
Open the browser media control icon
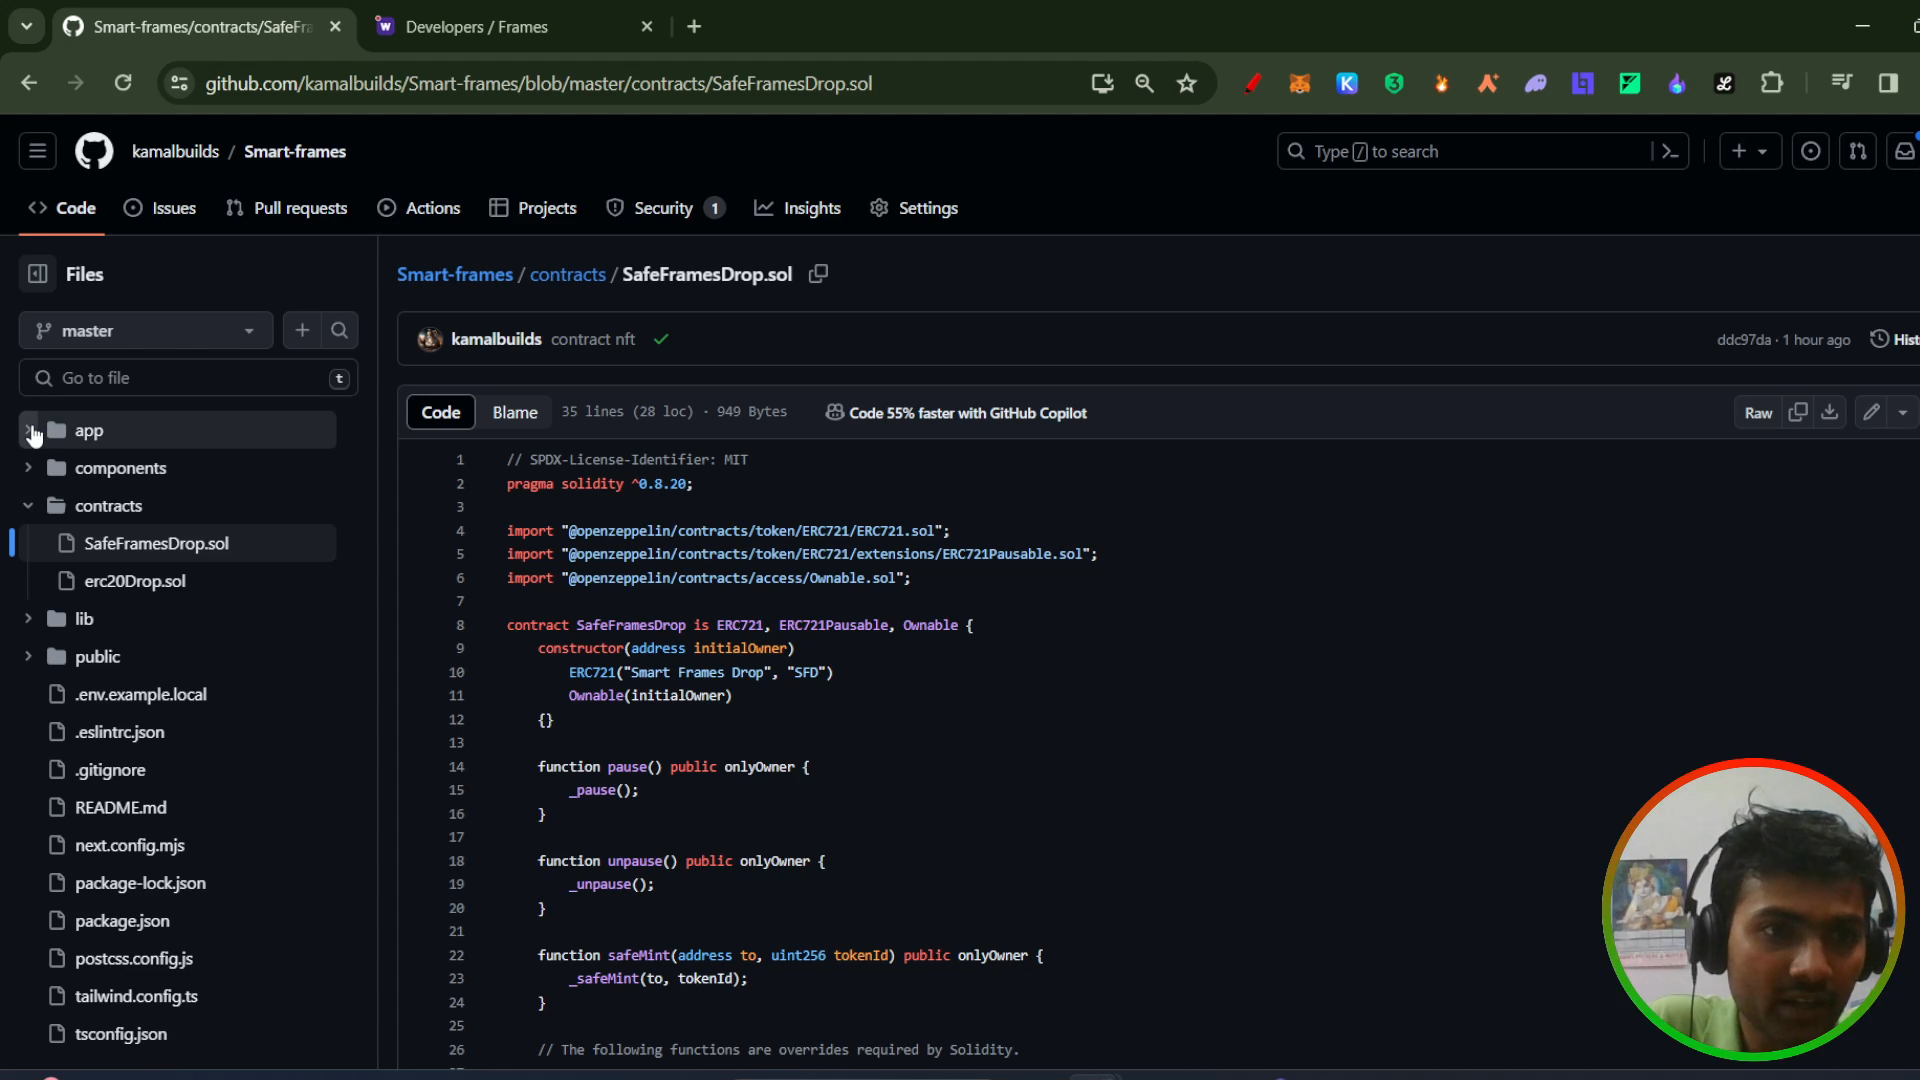pos(1841,84)
